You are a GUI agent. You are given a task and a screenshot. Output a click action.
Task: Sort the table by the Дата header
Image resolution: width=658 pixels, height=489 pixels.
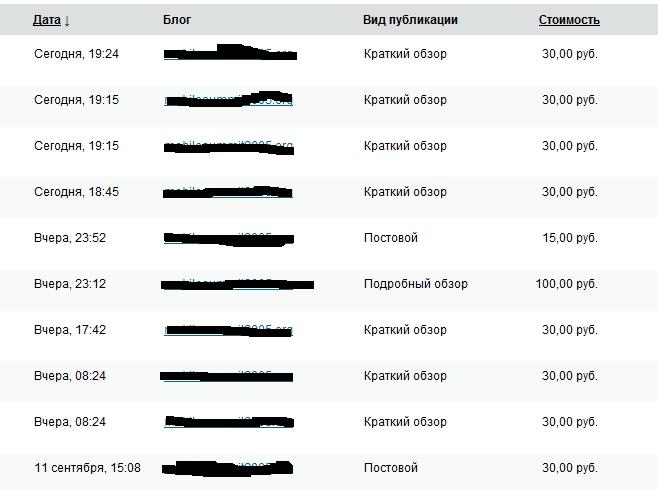click(46, 20)
